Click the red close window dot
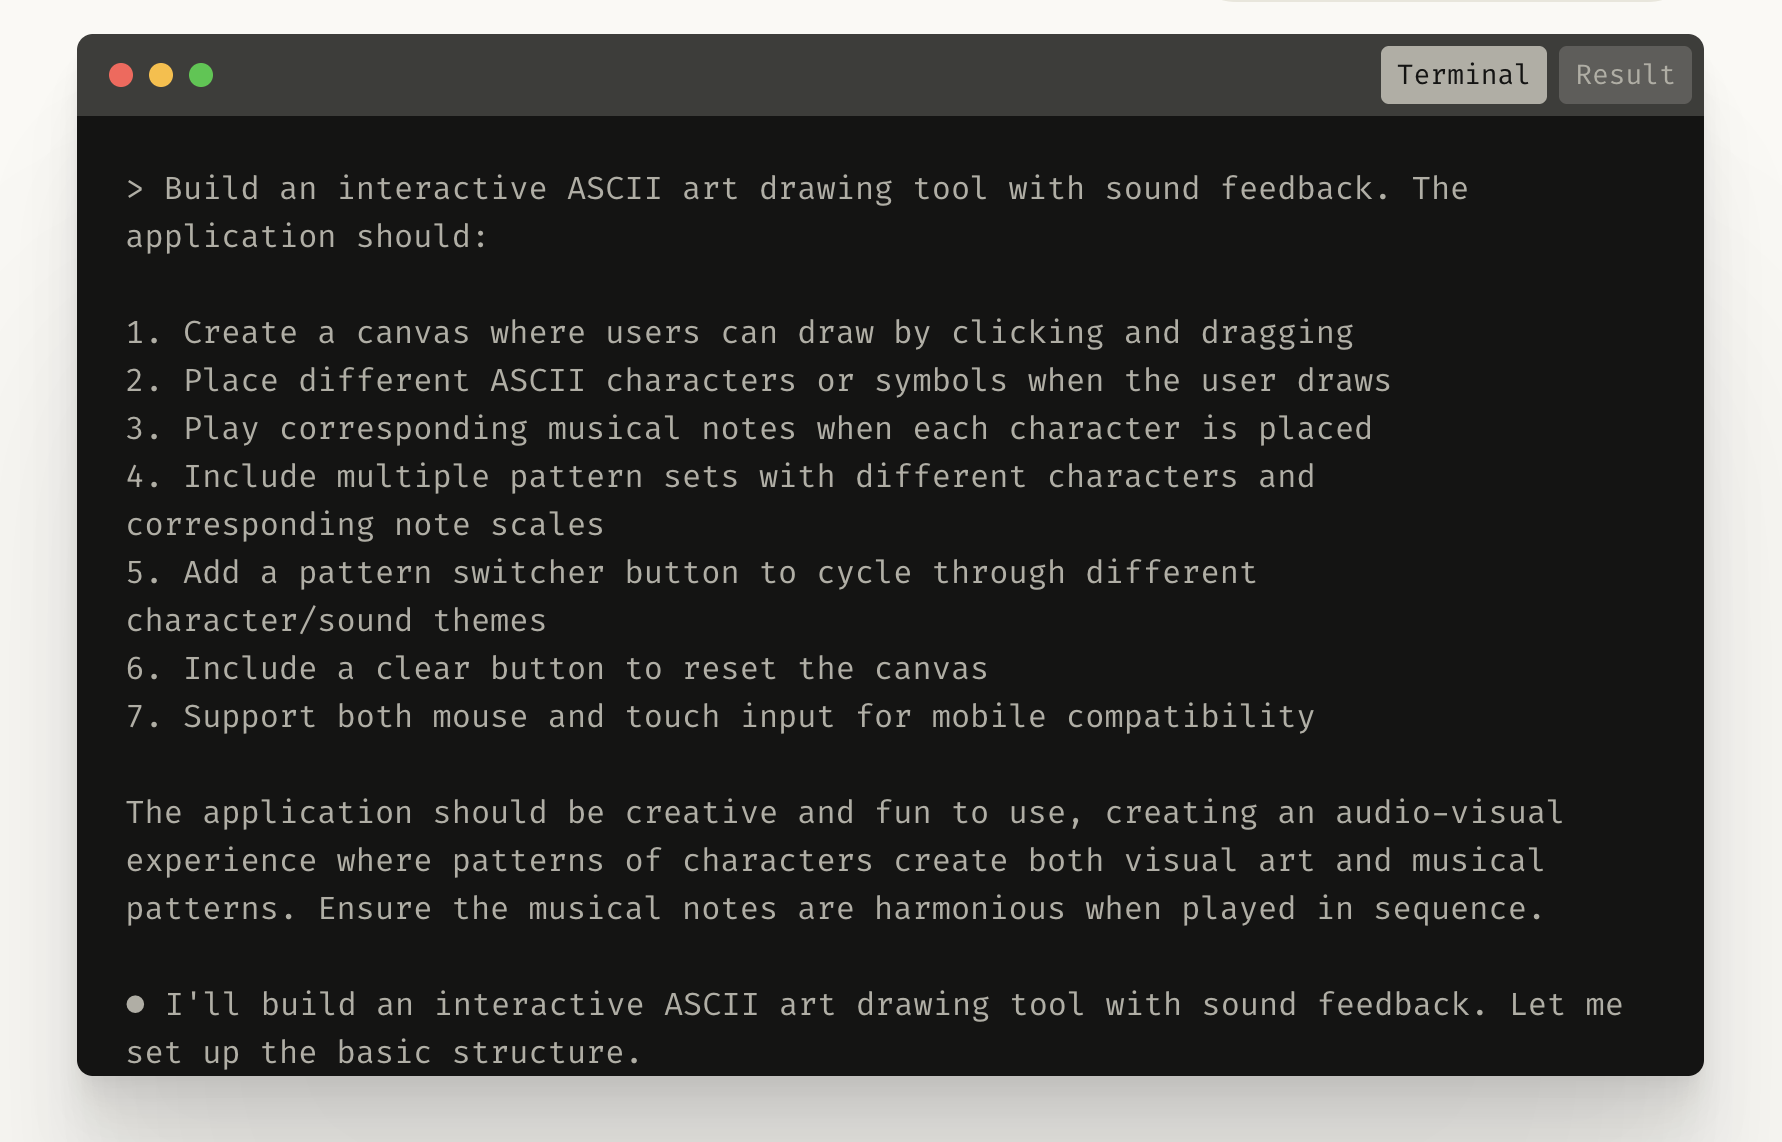The height and width of the screenshot is (1142, 1782). point(121,75)
